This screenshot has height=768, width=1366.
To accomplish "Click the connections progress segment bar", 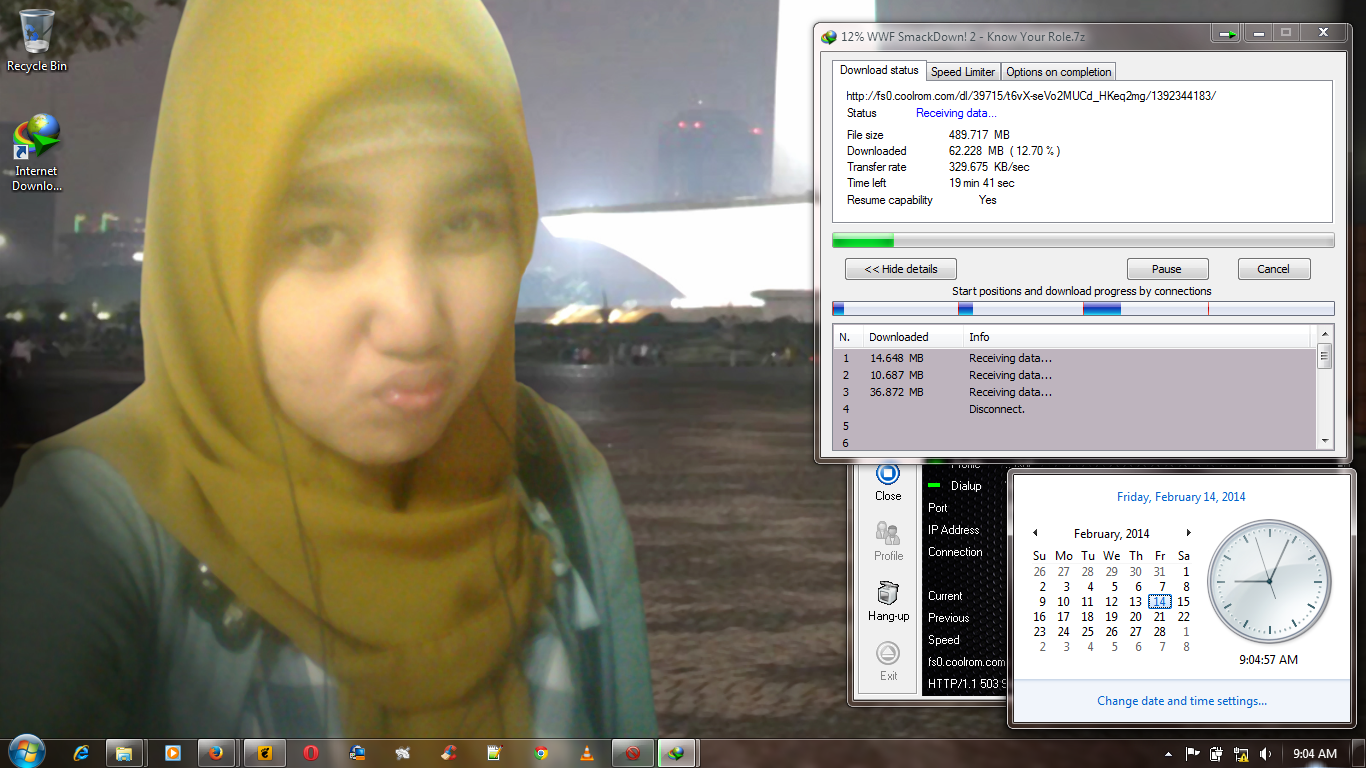I will point(1083,309).
